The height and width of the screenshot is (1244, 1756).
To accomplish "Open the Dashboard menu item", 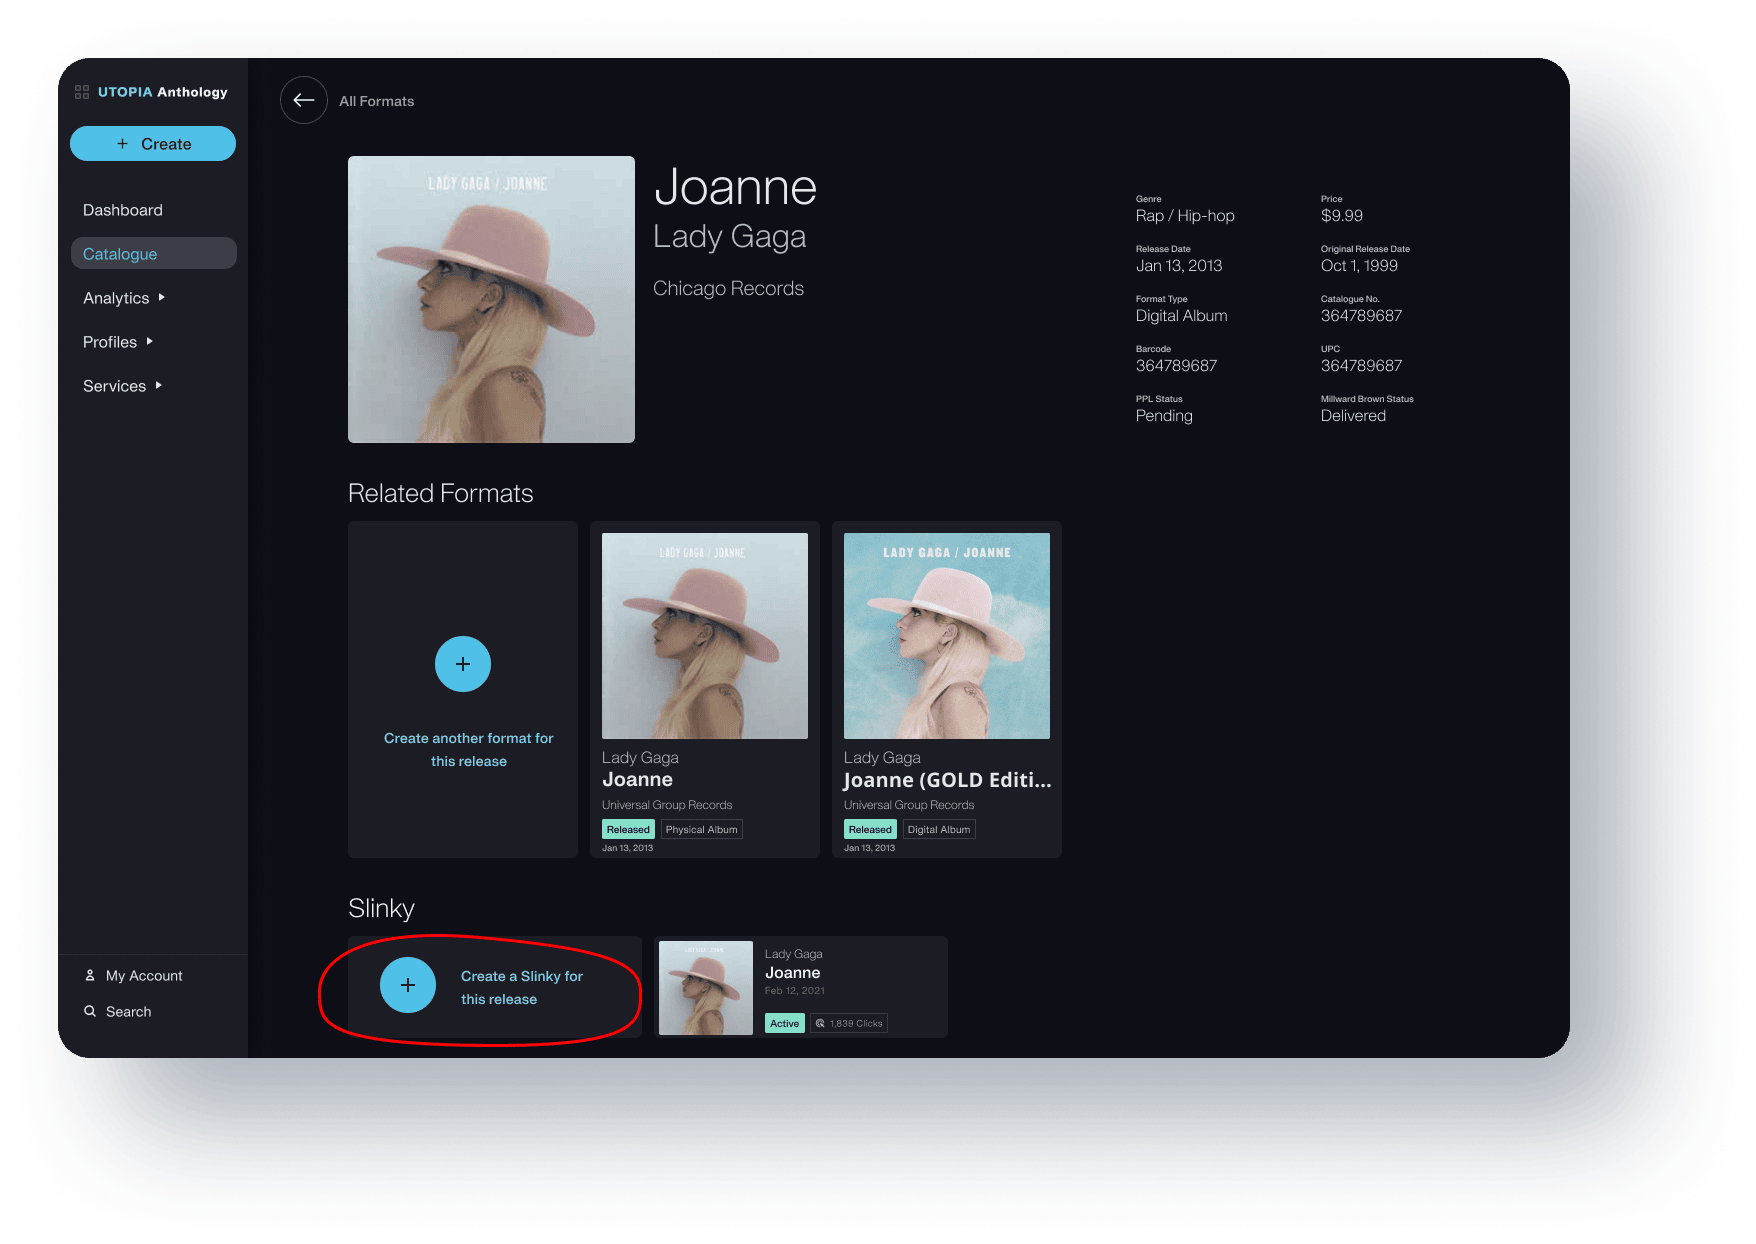I will click(x=123, y=210).
